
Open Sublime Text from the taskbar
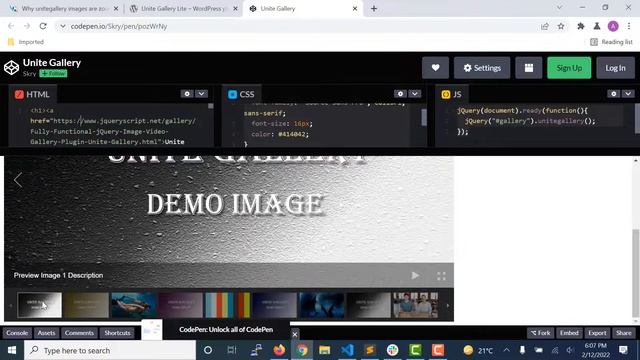pyautogui.click(x=370, y=350)
